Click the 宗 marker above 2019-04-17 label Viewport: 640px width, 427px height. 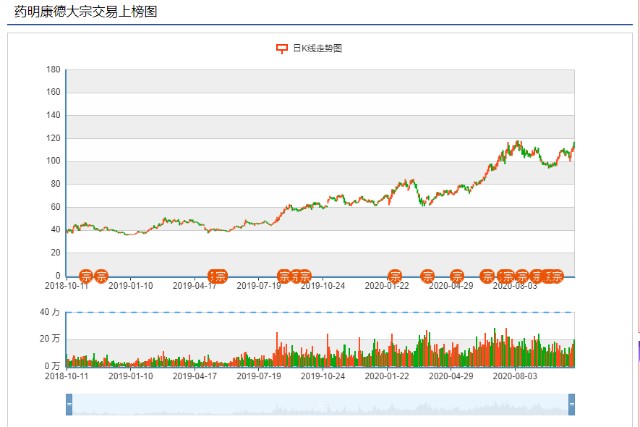pyautogui.click(x=220, y=276)
